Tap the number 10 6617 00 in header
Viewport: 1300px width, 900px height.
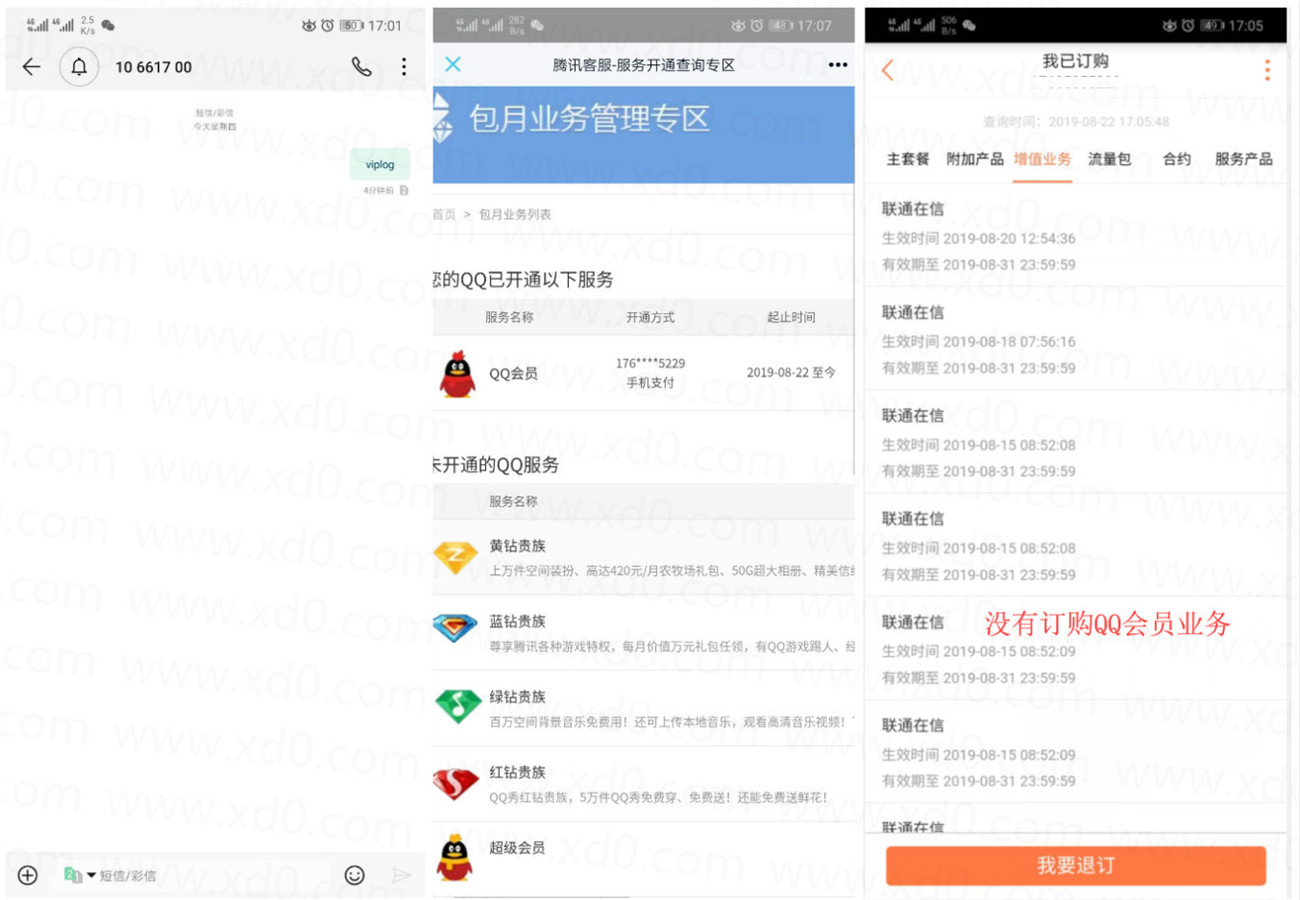click(x=154, y=67)
